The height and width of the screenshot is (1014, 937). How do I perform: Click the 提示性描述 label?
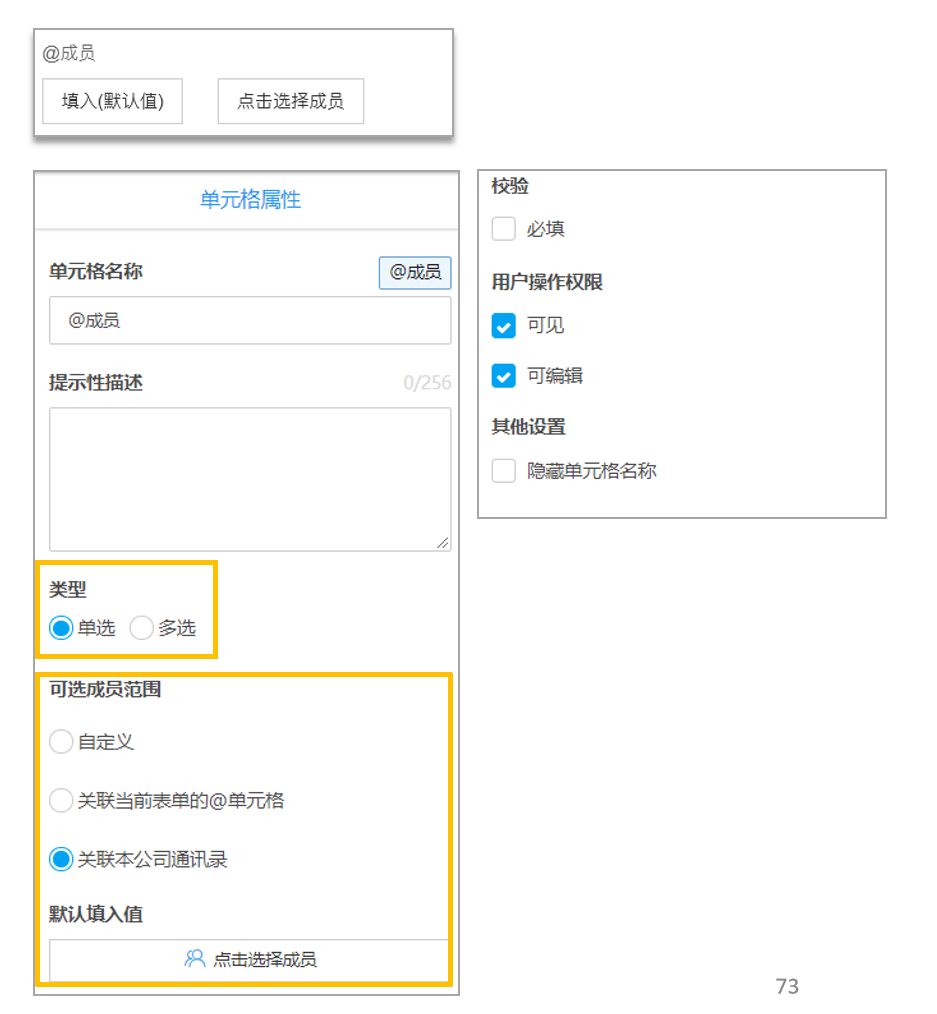pos(96,383)
